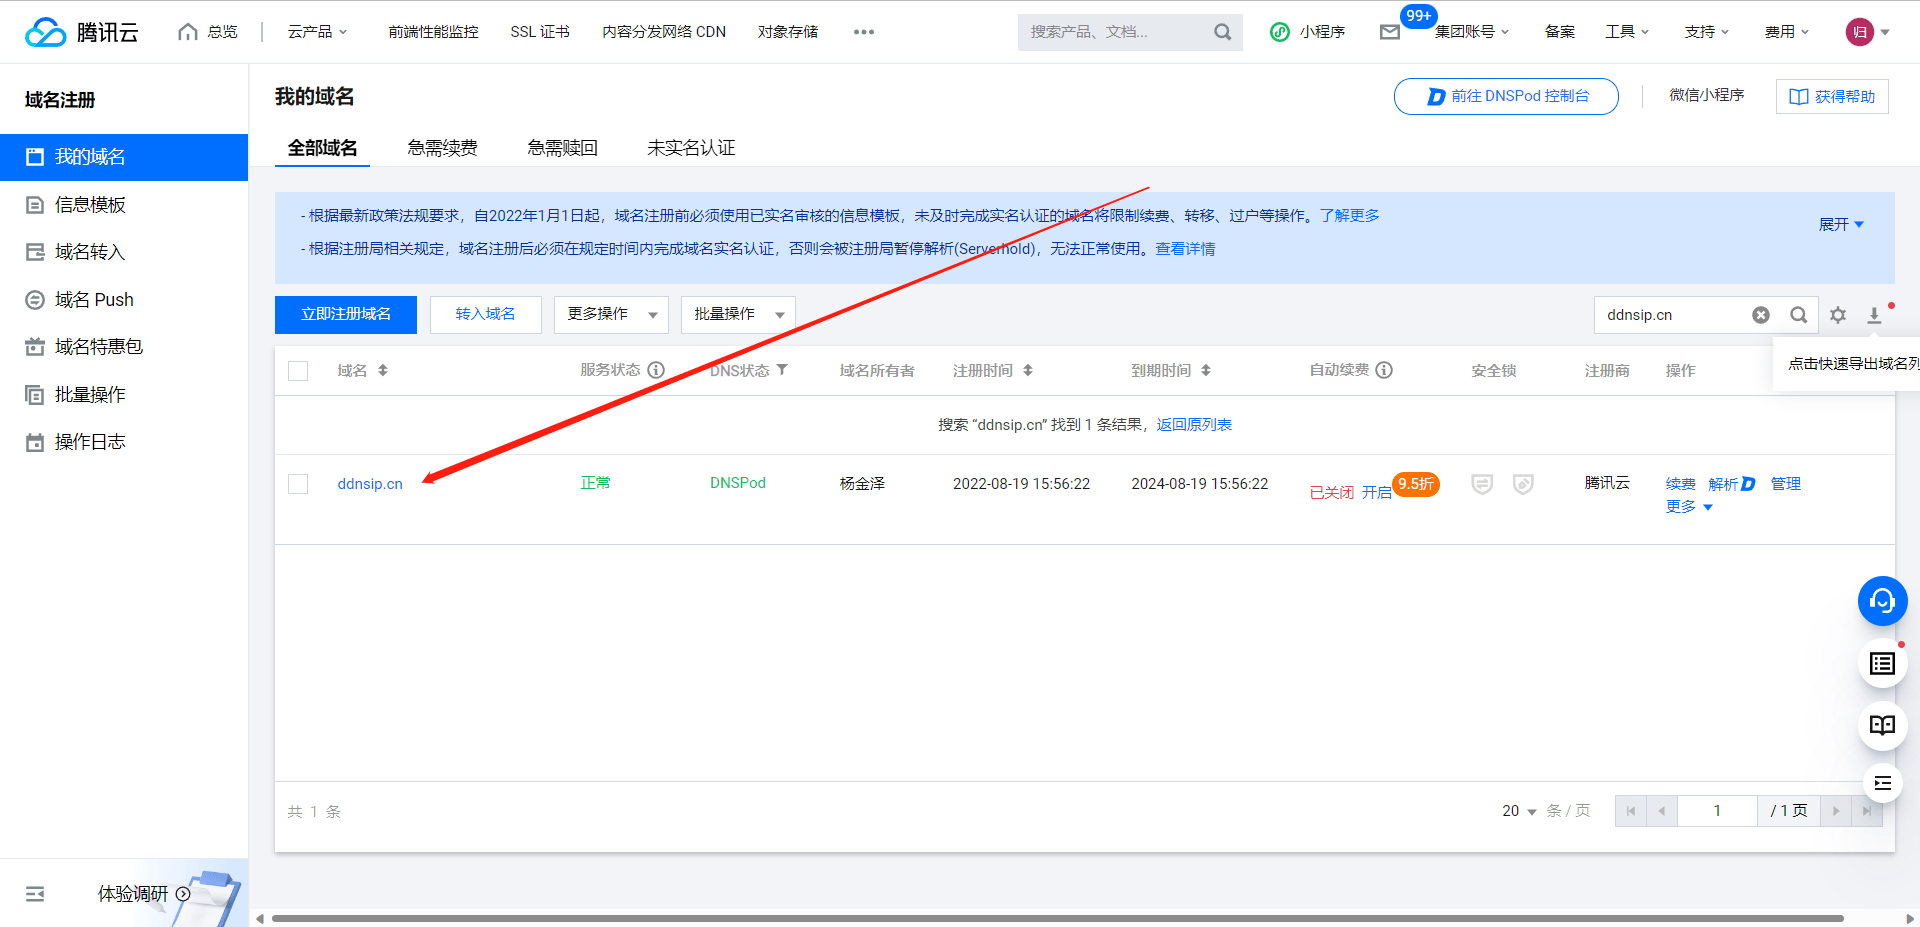The height and width of the screenshot is (927, 1920).
Task: Click the second security lock shield icon
Action: (1523, 484)
